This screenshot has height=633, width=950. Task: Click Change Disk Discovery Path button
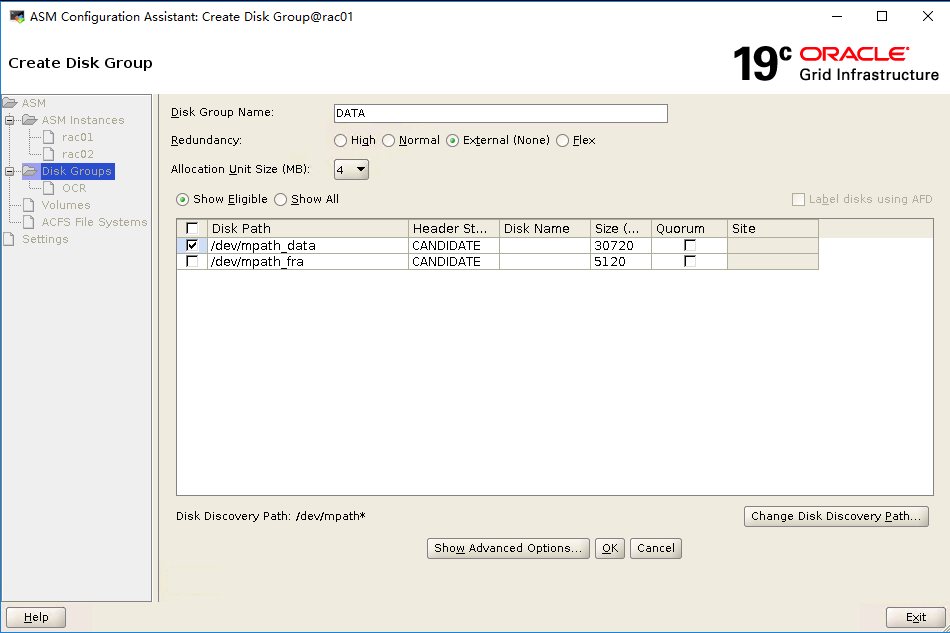[x=835, y=516]
